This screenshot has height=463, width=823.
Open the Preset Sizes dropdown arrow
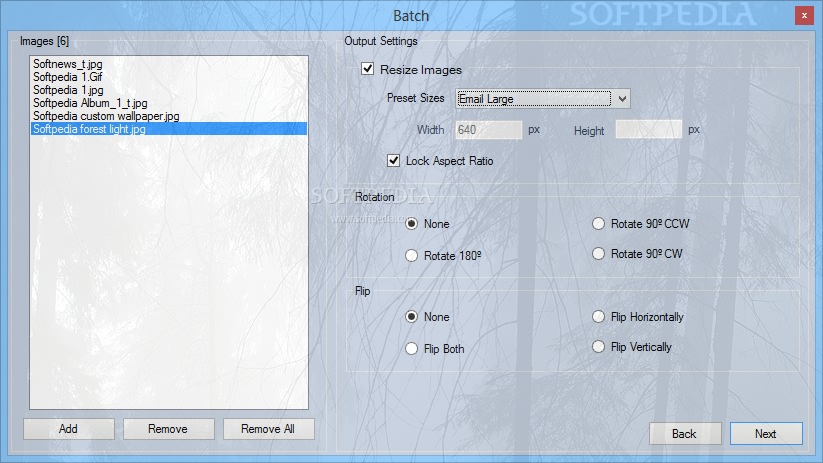tap(622, 99)
